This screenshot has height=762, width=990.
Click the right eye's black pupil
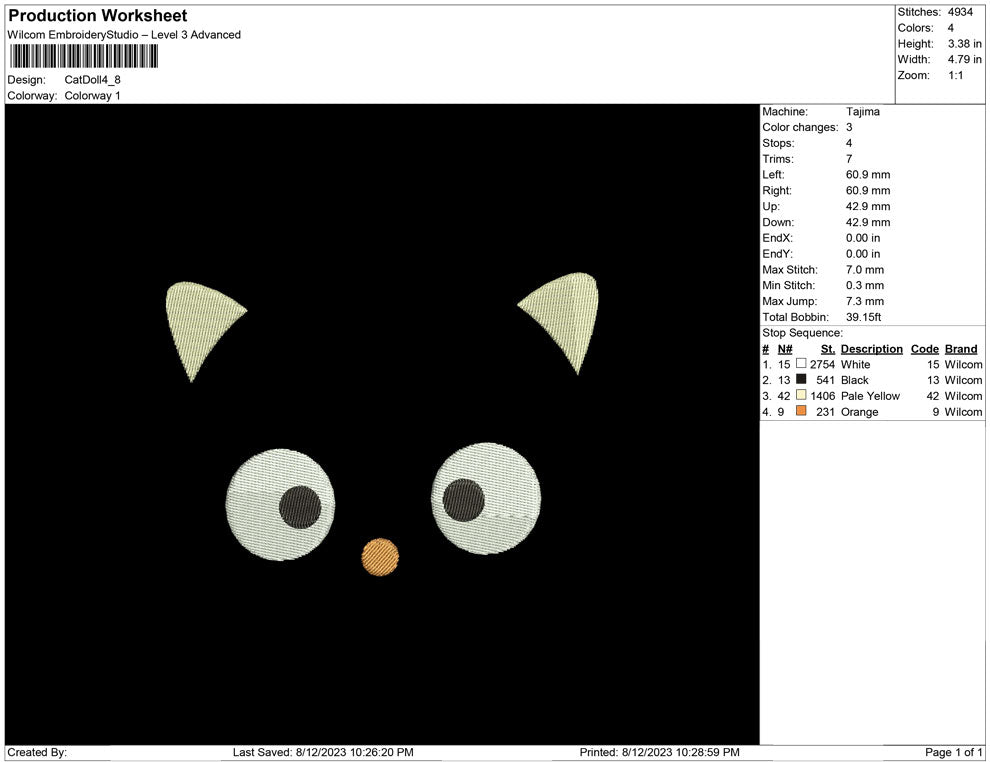coord(464,500)
